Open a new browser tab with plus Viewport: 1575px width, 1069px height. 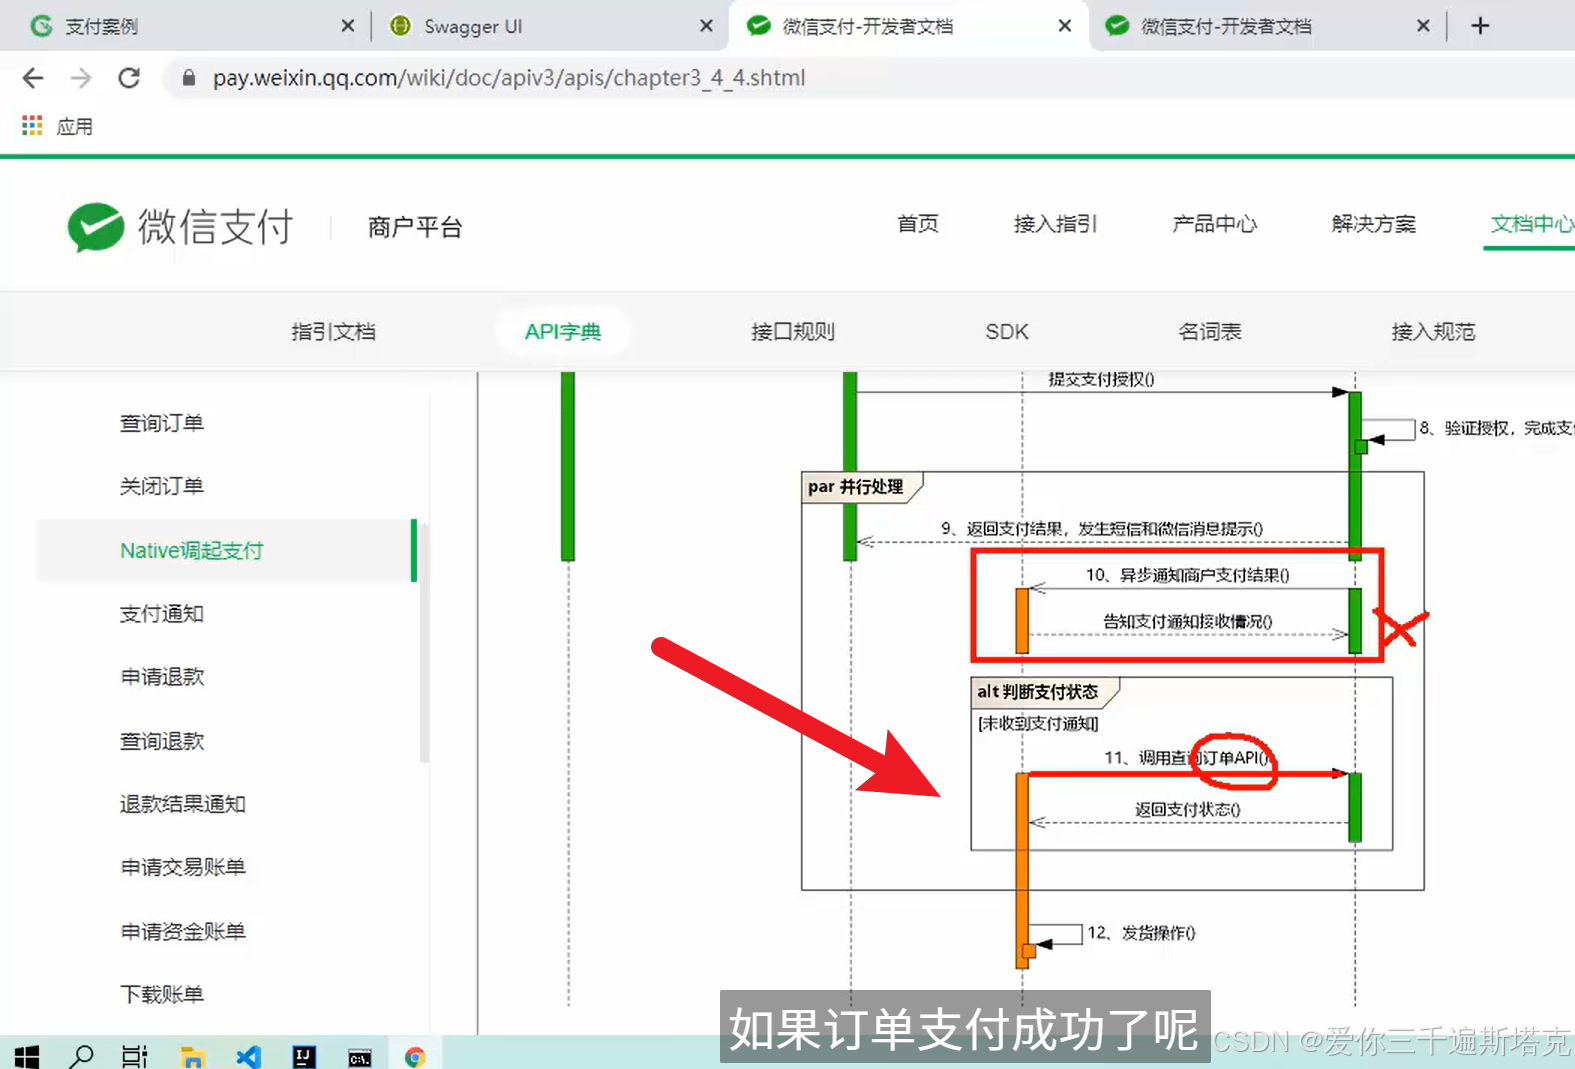1481,26
